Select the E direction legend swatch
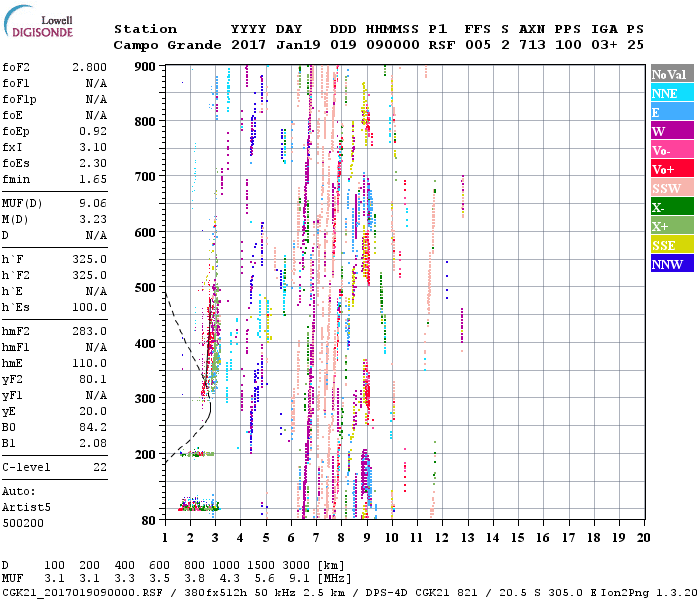 670,112
